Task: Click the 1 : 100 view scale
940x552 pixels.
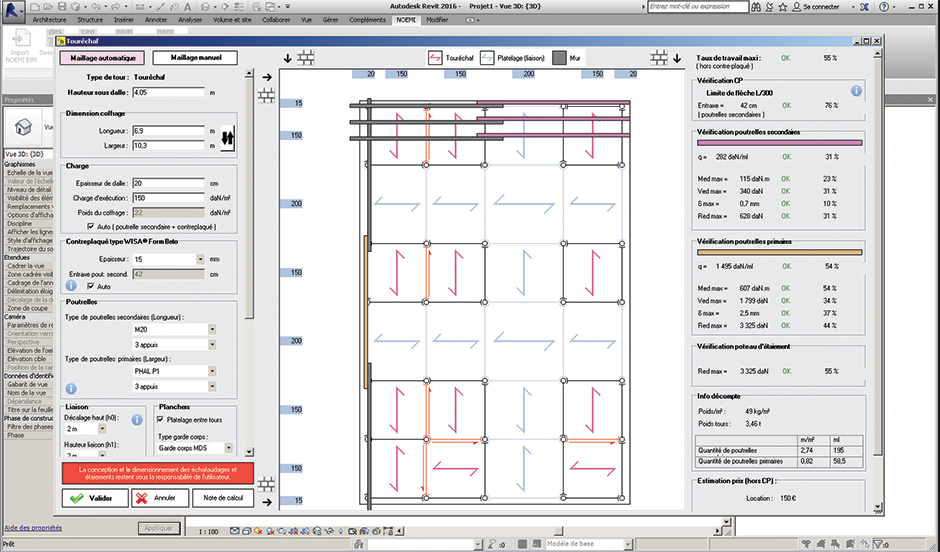Action: [208, 532]
